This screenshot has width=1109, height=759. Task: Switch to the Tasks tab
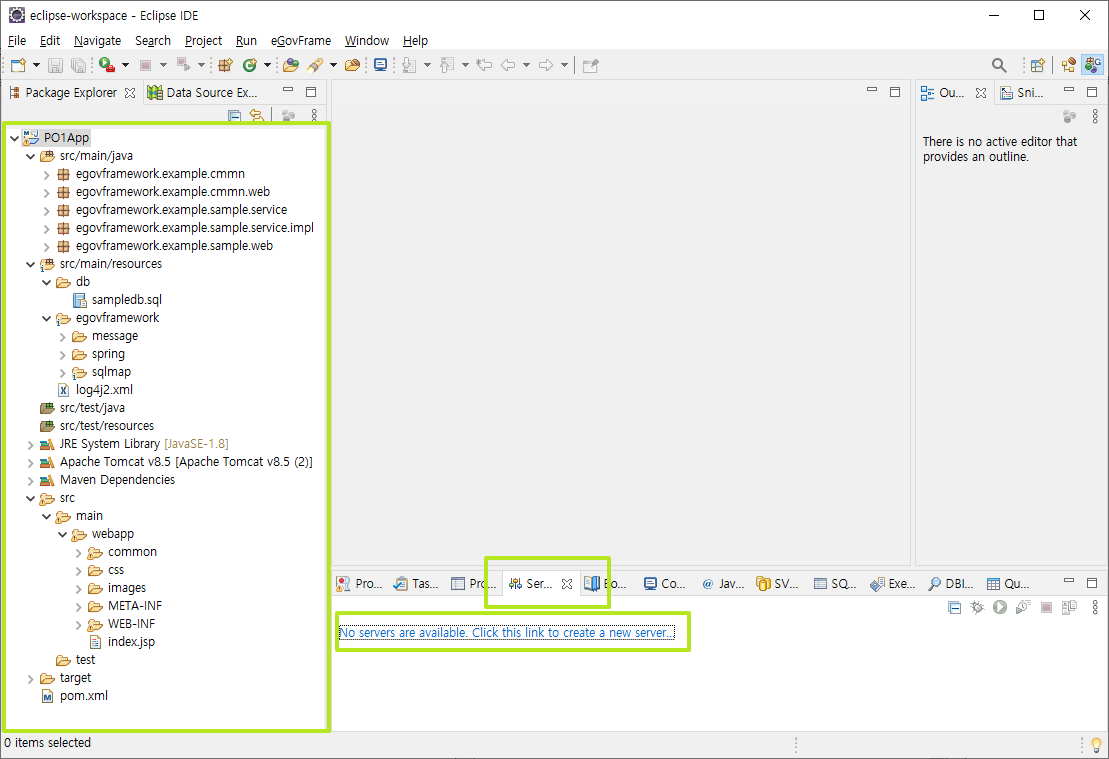pyautogui.click(x=417, y=584)
